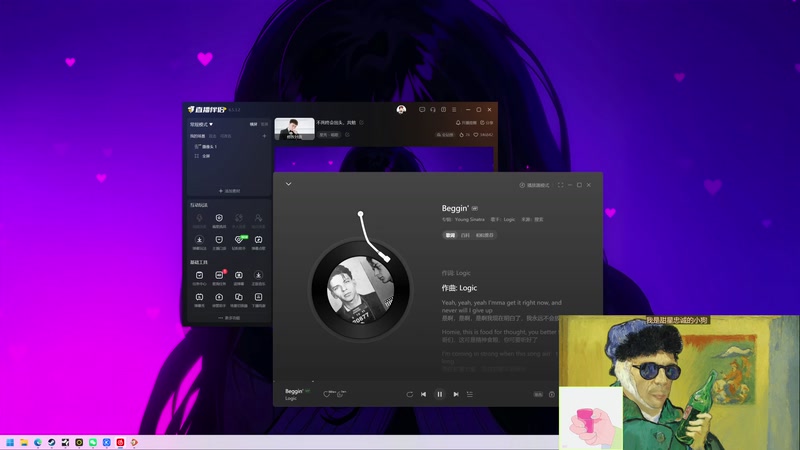This screenshot has width=800, height=450.
Task: Click the song progress bar above player controls
Action: 416,381
